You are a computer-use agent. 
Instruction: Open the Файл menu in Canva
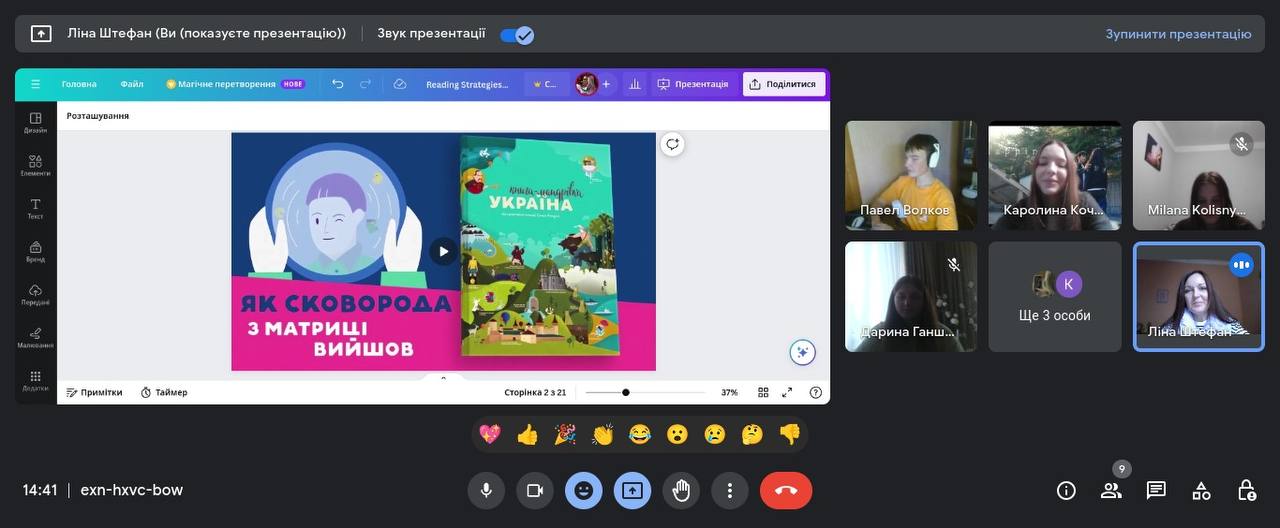(x=132, y=84)
